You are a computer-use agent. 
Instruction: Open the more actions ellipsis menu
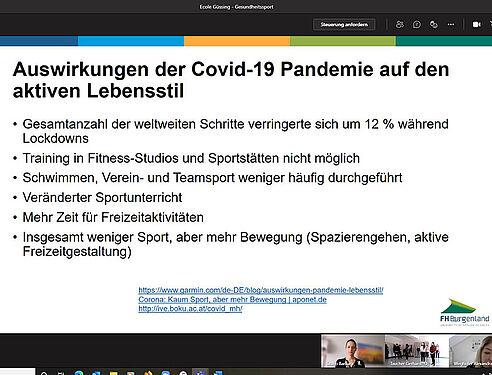click(x=451, y=24)
